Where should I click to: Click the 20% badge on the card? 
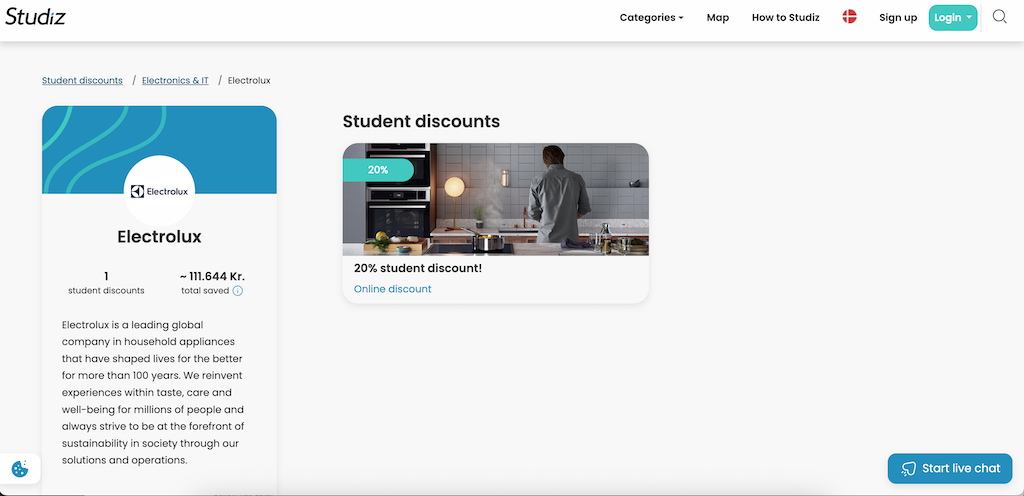point(378,170)
